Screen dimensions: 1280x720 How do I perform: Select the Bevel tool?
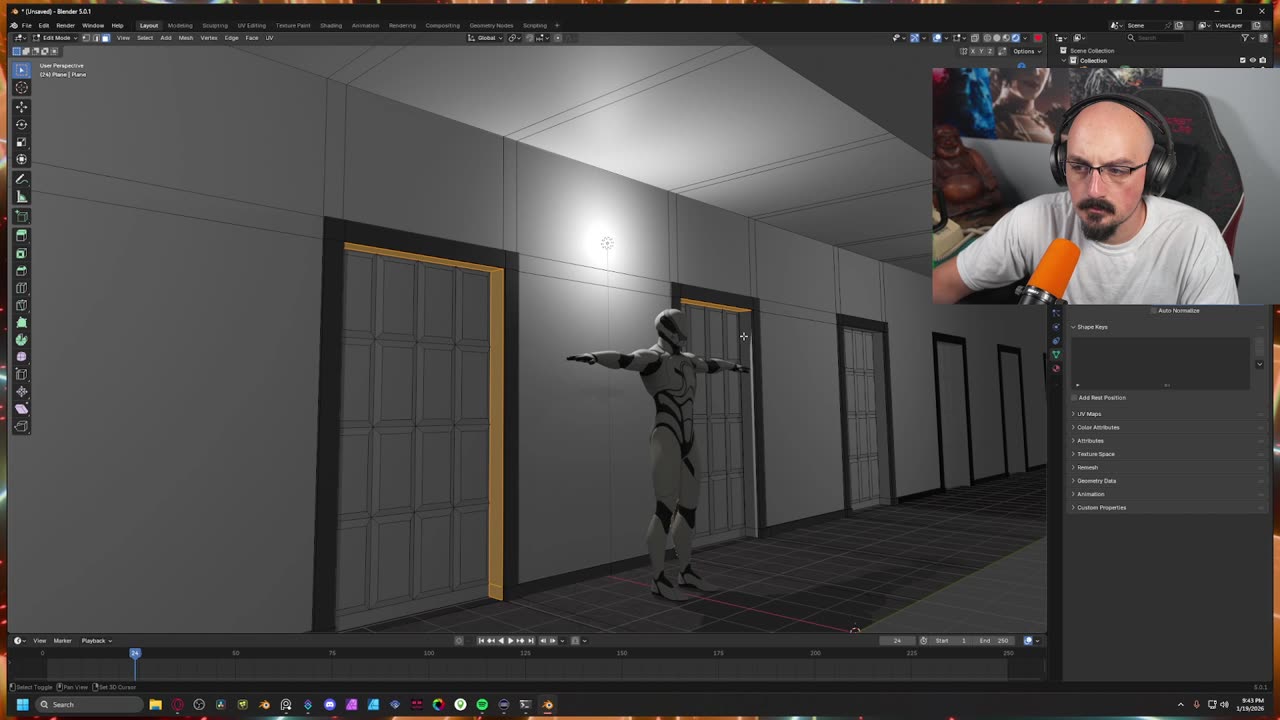click(21, 271)
